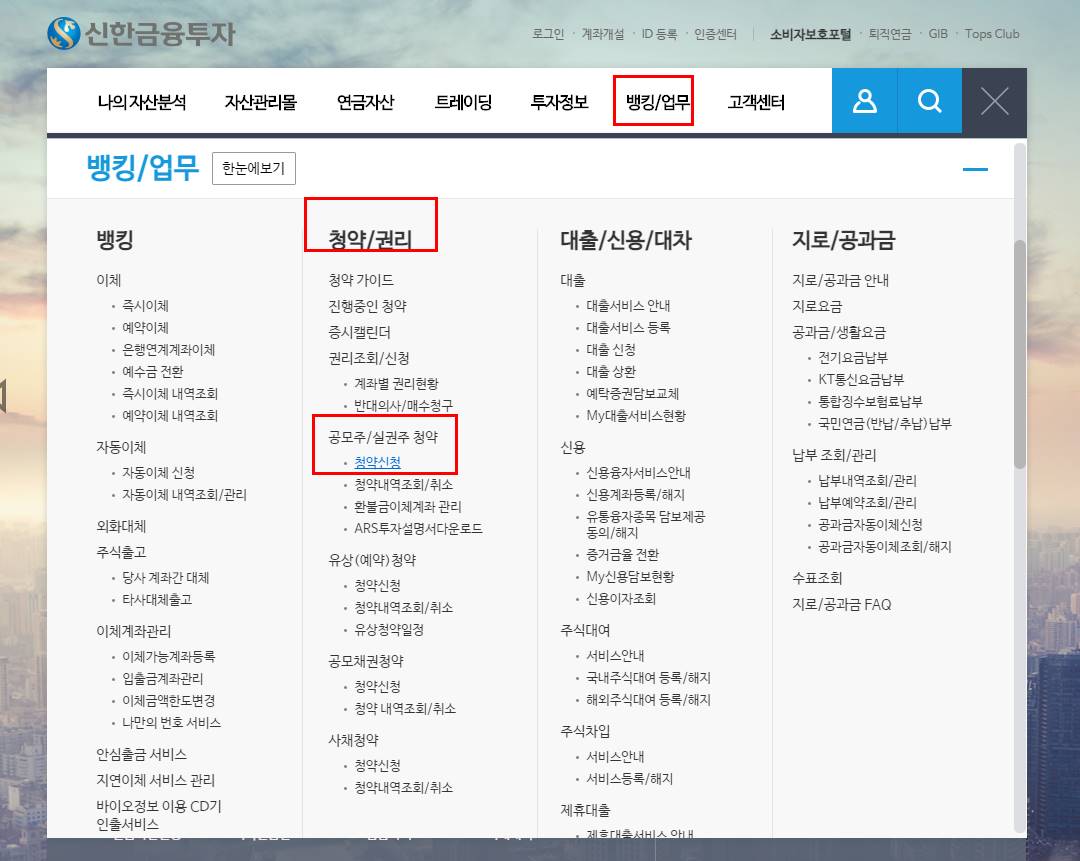The image size is (1080, 861).
Task: Open the user profile icon in the navigation bar
Action: [864, 100]
